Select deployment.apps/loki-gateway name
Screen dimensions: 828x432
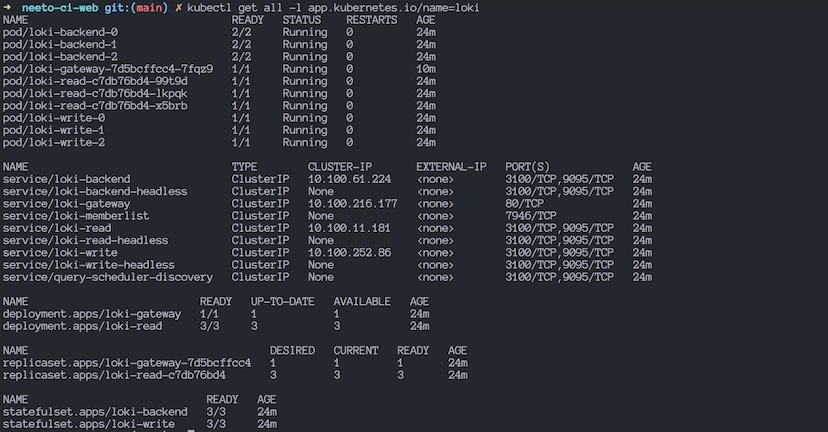click(92, 314)
